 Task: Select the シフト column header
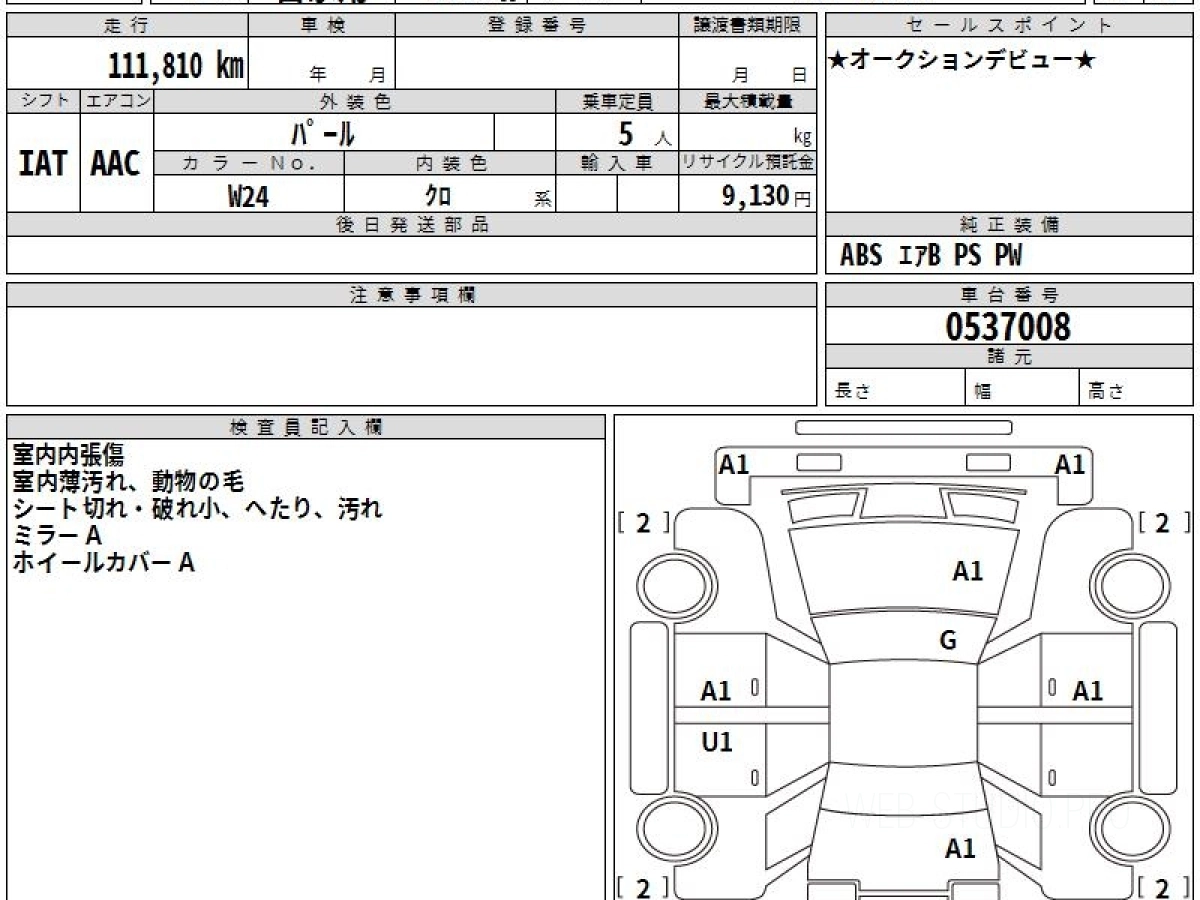tap(43, 101)
